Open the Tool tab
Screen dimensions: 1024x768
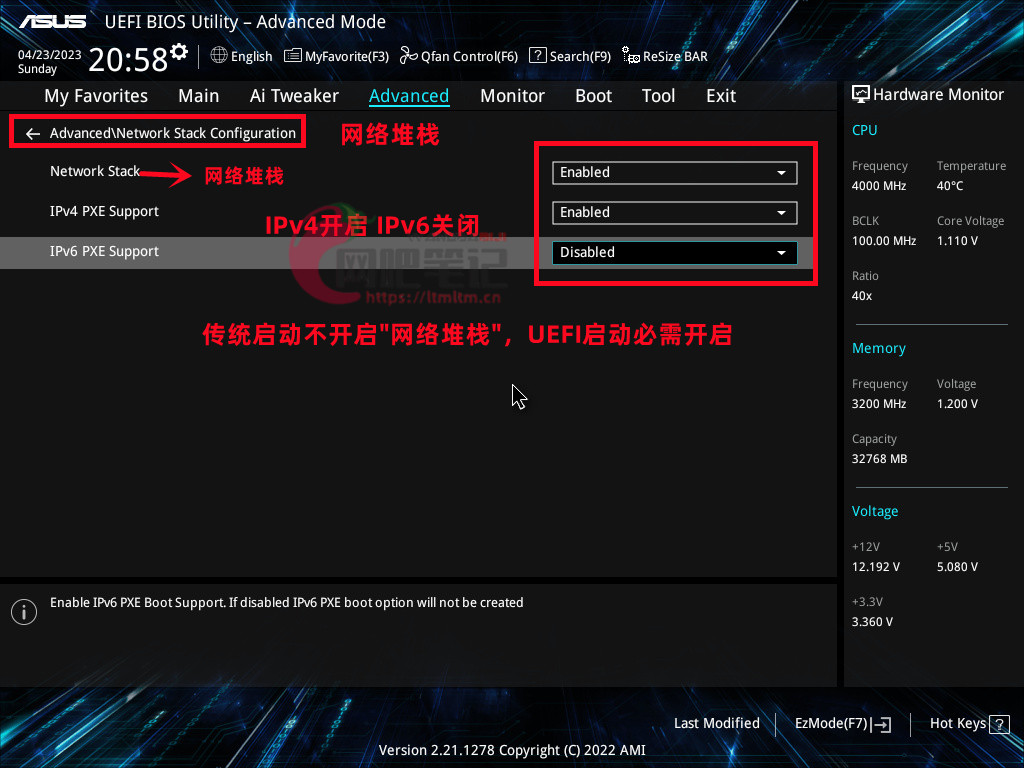pyautogui.click(x=658, y=96)
